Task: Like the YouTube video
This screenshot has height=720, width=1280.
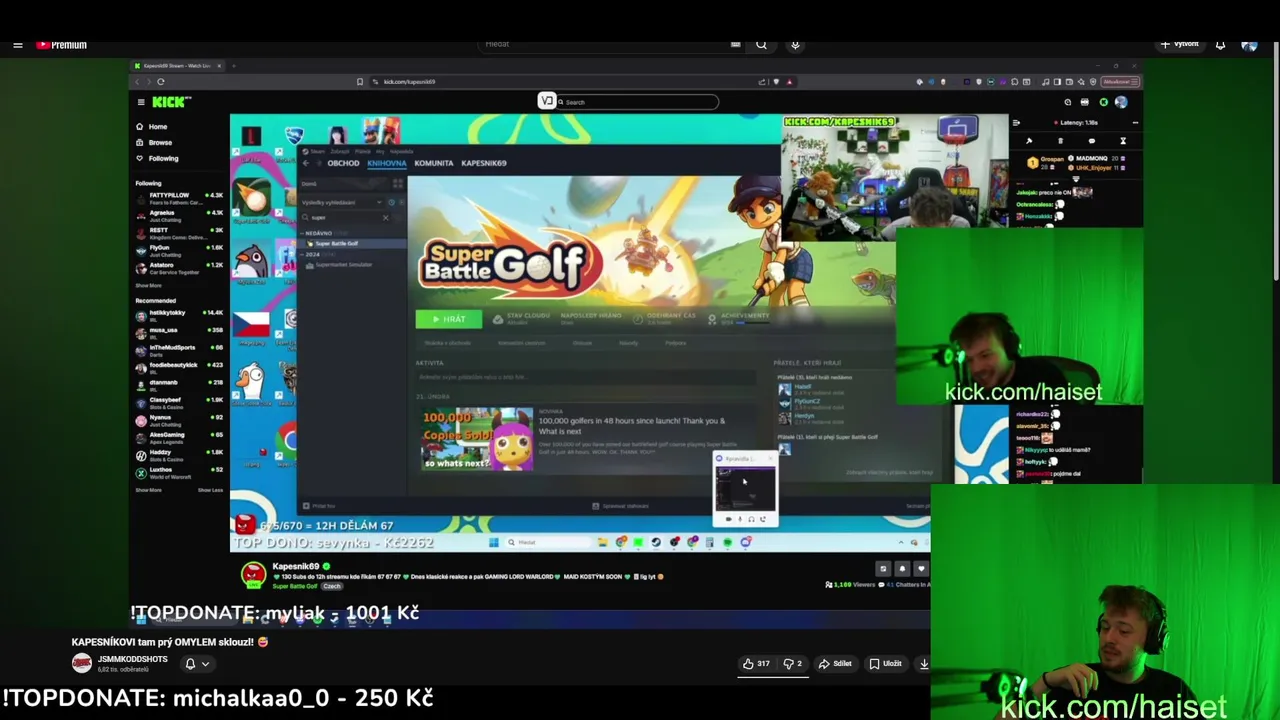Action: (755, 663)
